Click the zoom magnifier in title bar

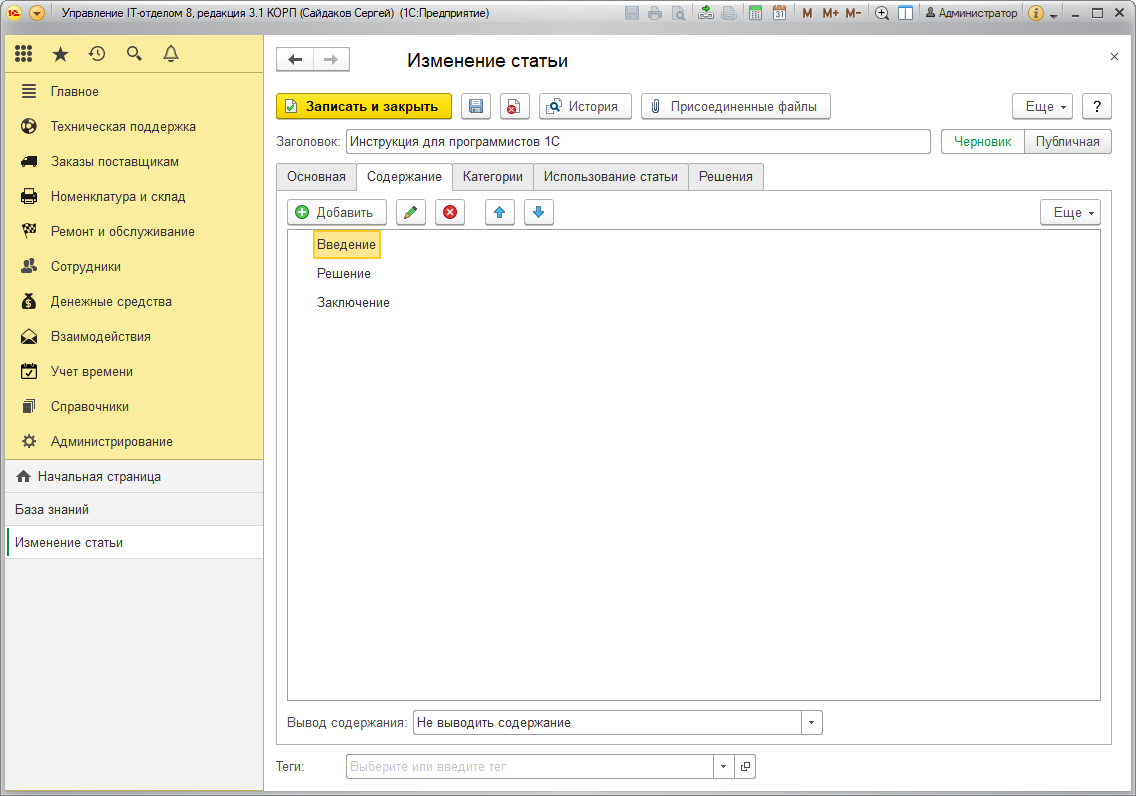(x=882, y=13)
